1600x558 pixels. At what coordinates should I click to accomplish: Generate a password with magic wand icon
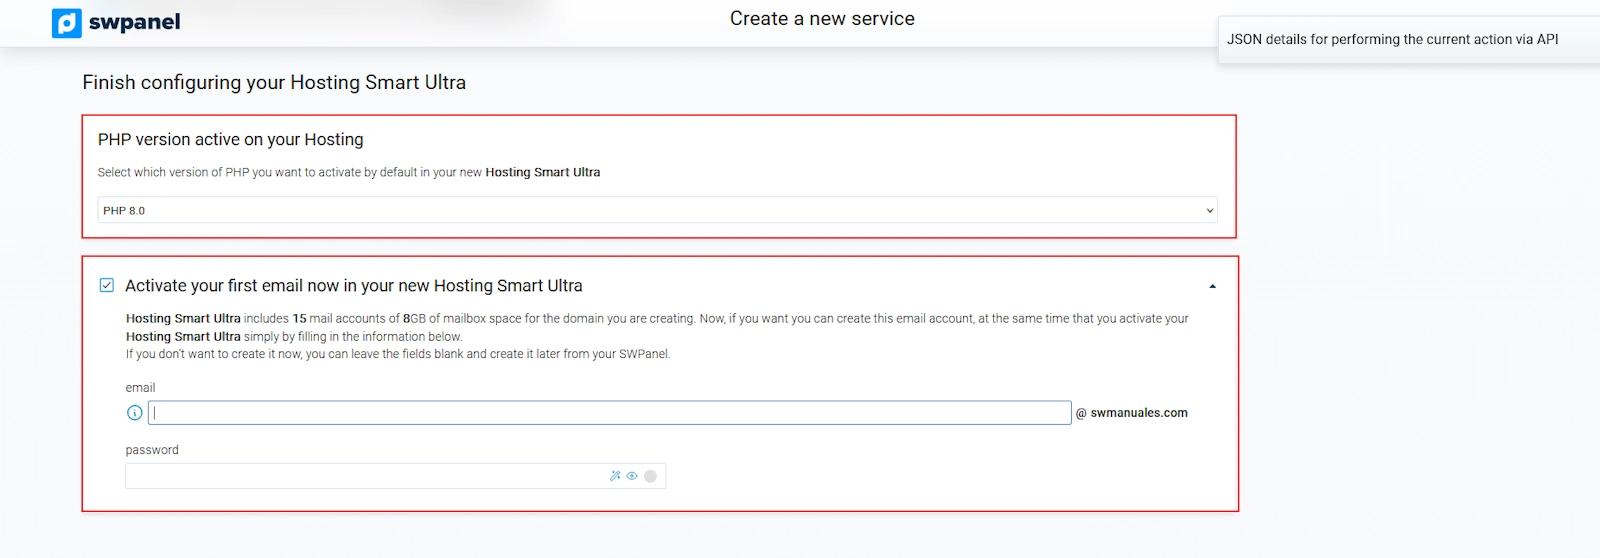click(615, 476)
